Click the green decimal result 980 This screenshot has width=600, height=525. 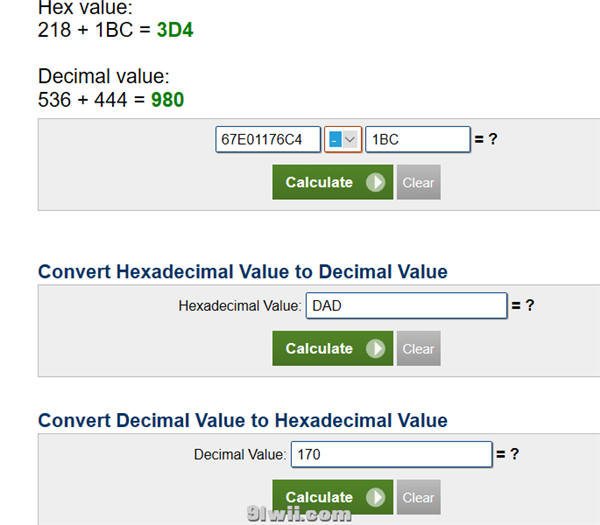tap(167, 99)
